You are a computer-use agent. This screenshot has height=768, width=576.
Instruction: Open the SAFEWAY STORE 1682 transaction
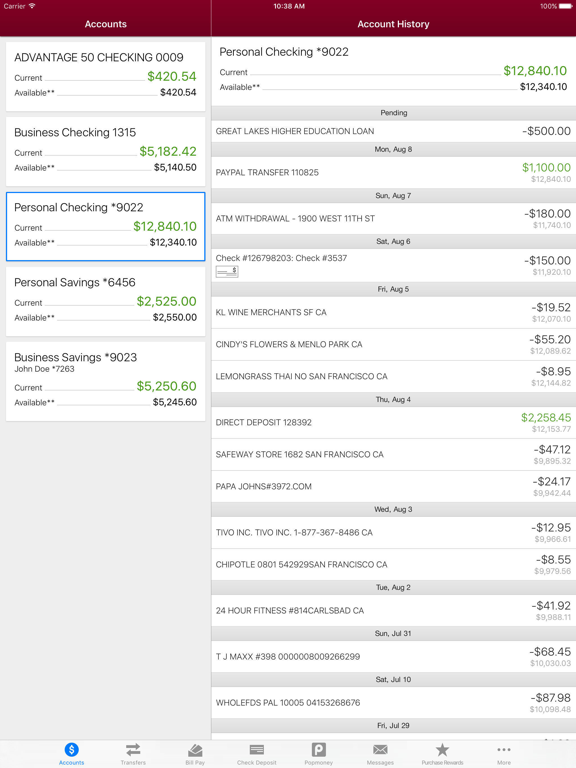click(393, 455)
